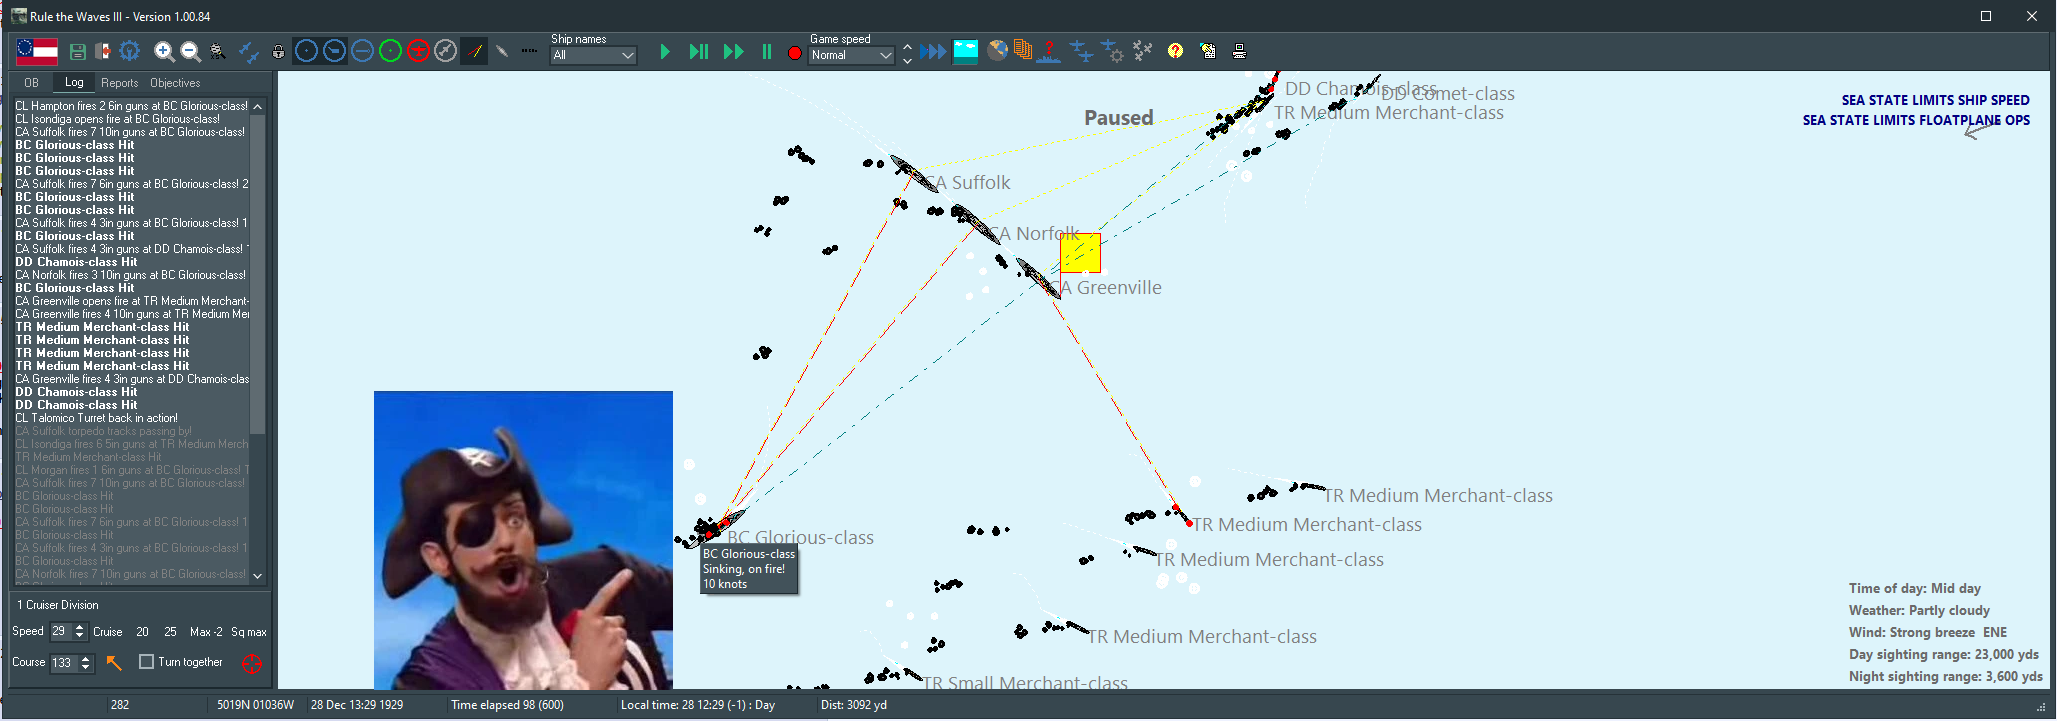Image resolution: width=2057 pixels, height=721 pixels.
Task: Start game with green play button
Action: 665,52
